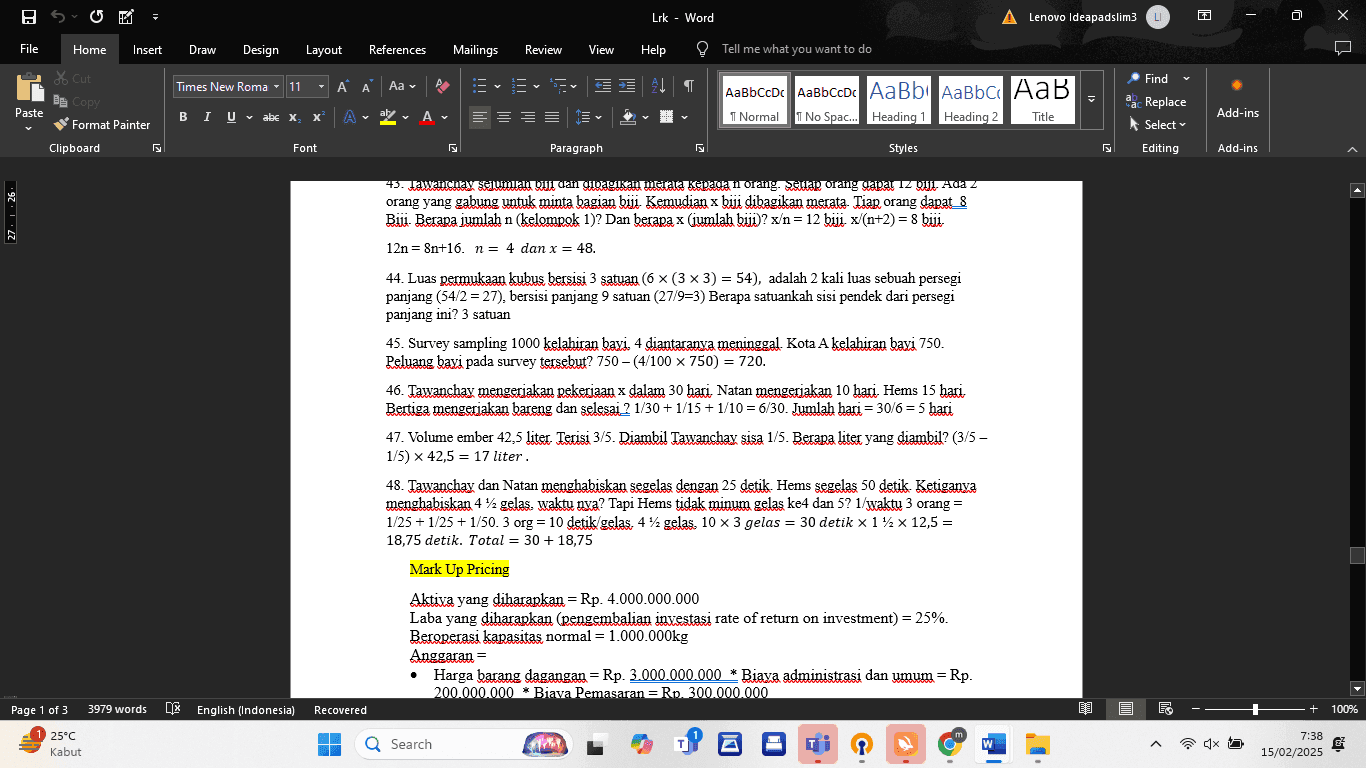
Task: Decrease the font size with Shrink Font
Action: click(367, 87)
